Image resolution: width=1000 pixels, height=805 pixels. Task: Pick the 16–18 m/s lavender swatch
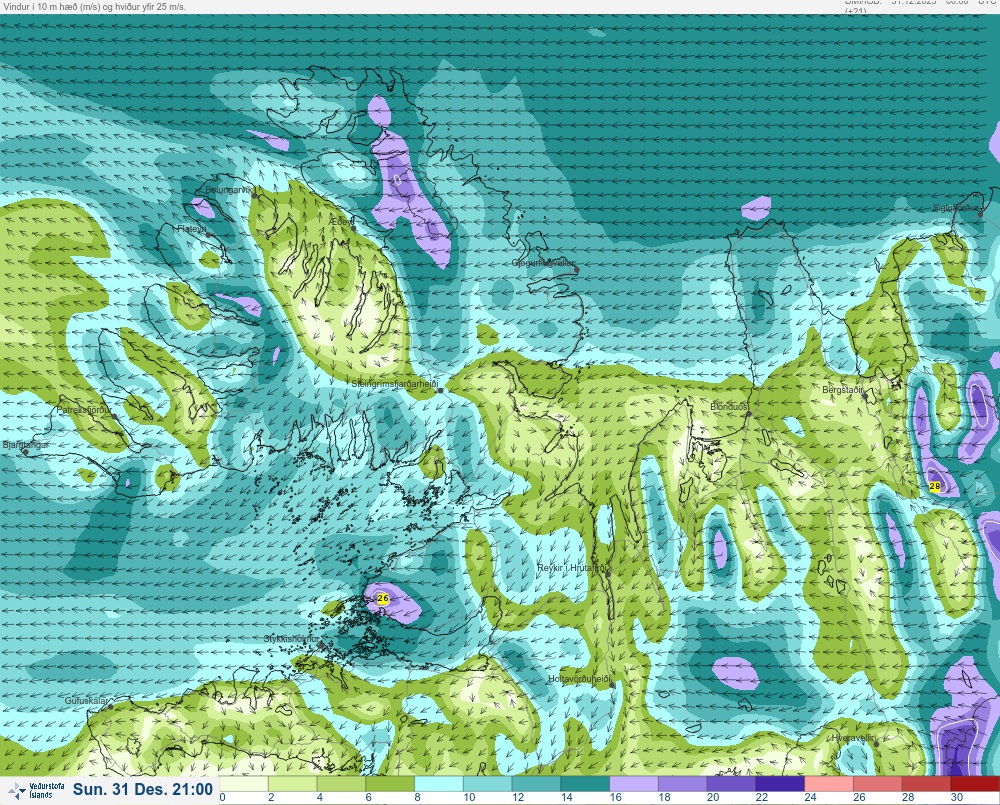(634, 783)
